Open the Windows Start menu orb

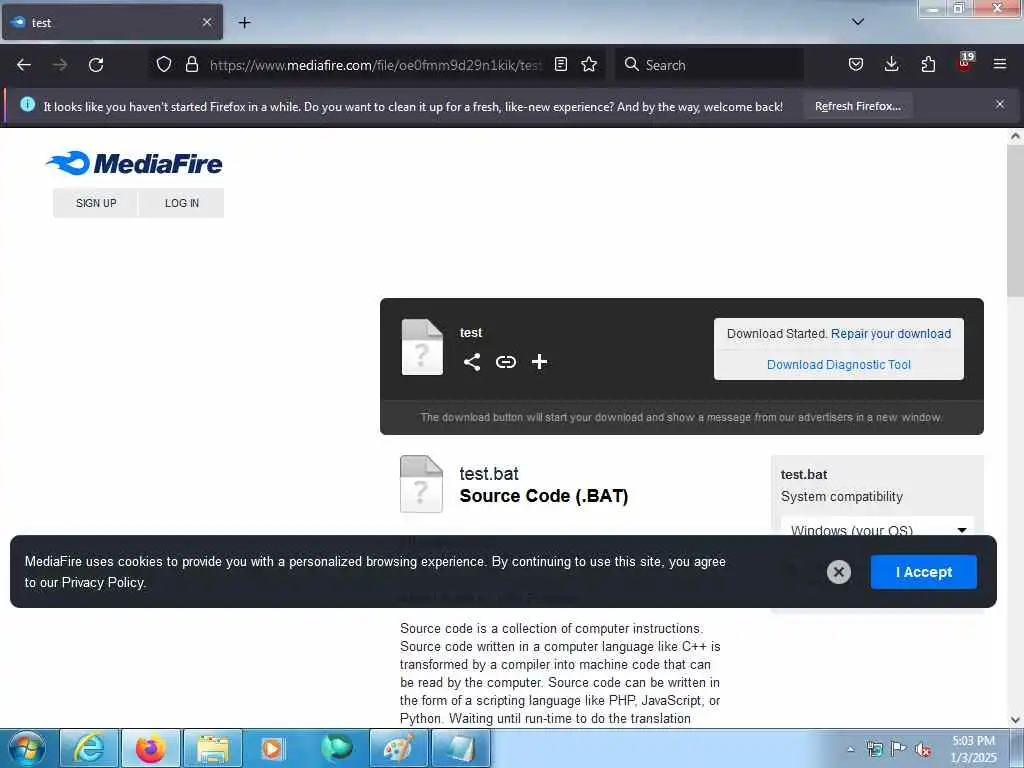point(27,748)
